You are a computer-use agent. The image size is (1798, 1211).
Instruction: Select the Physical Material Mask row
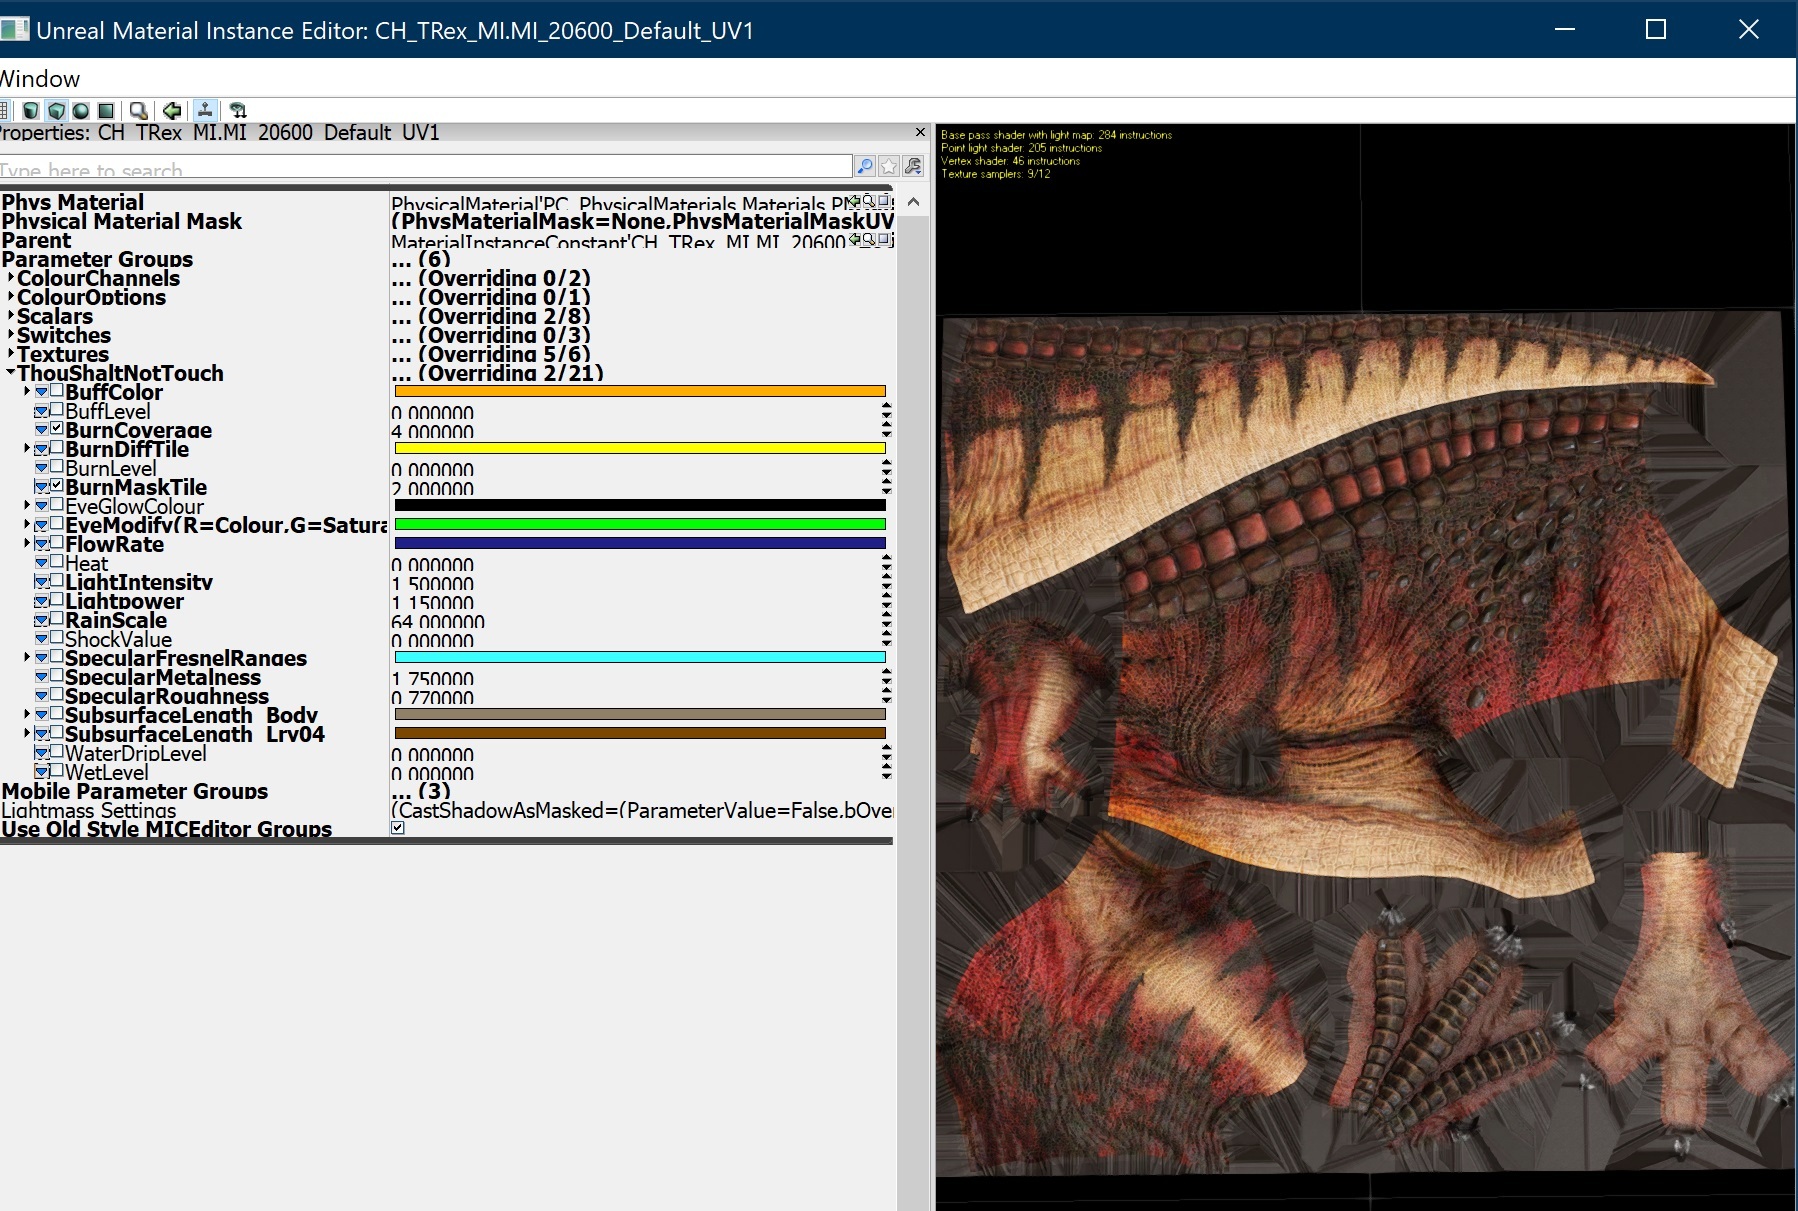(x=447, y=221)
